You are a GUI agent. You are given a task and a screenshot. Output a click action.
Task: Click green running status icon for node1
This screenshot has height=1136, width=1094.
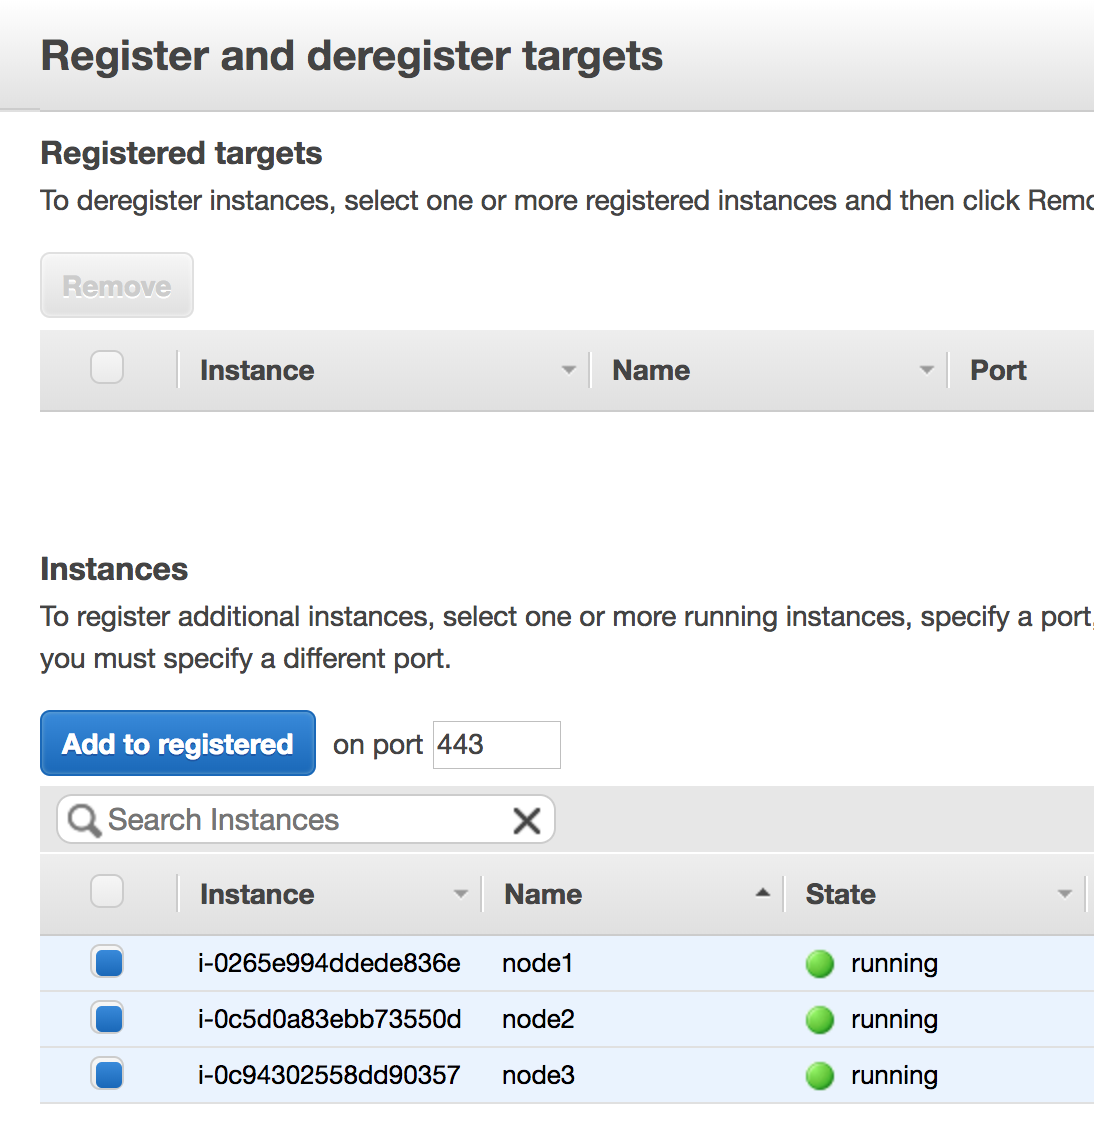[x=820, y=964]
